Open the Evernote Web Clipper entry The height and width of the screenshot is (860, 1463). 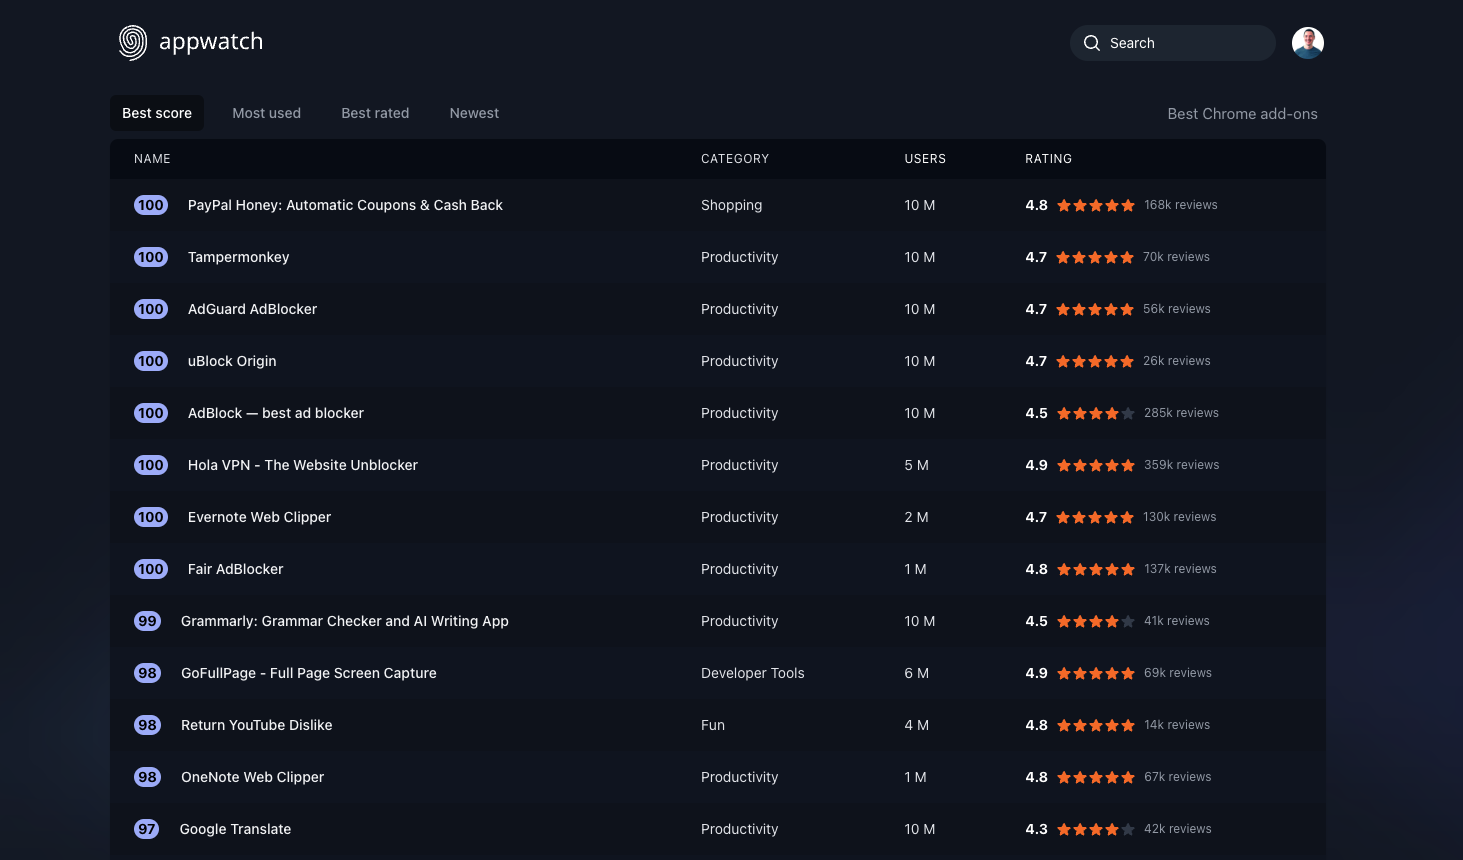259,517
